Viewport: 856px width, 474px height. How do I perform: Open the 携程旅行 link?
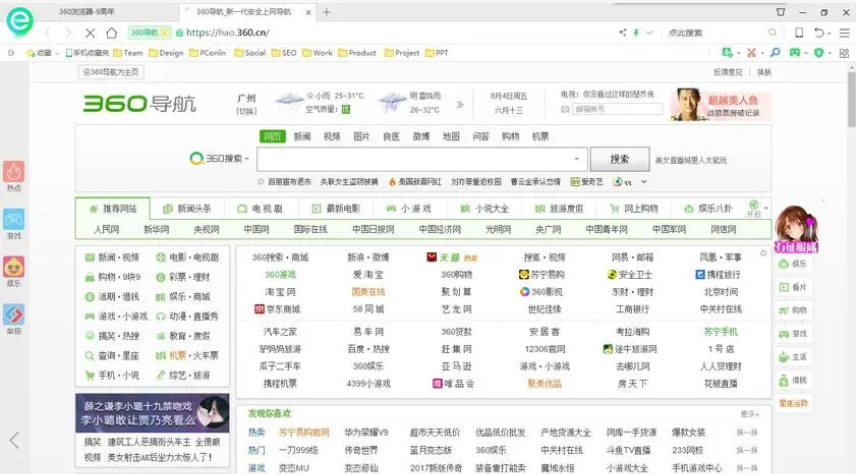pyautogui.click(x=720, y=275)
